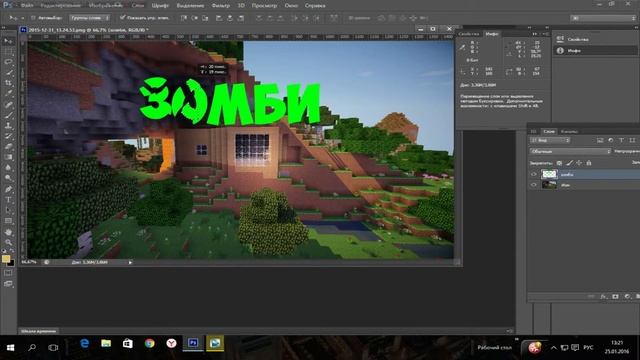Click the background color swatch
Viewport: 640px width, 360px height.
(x=11, y=263)
